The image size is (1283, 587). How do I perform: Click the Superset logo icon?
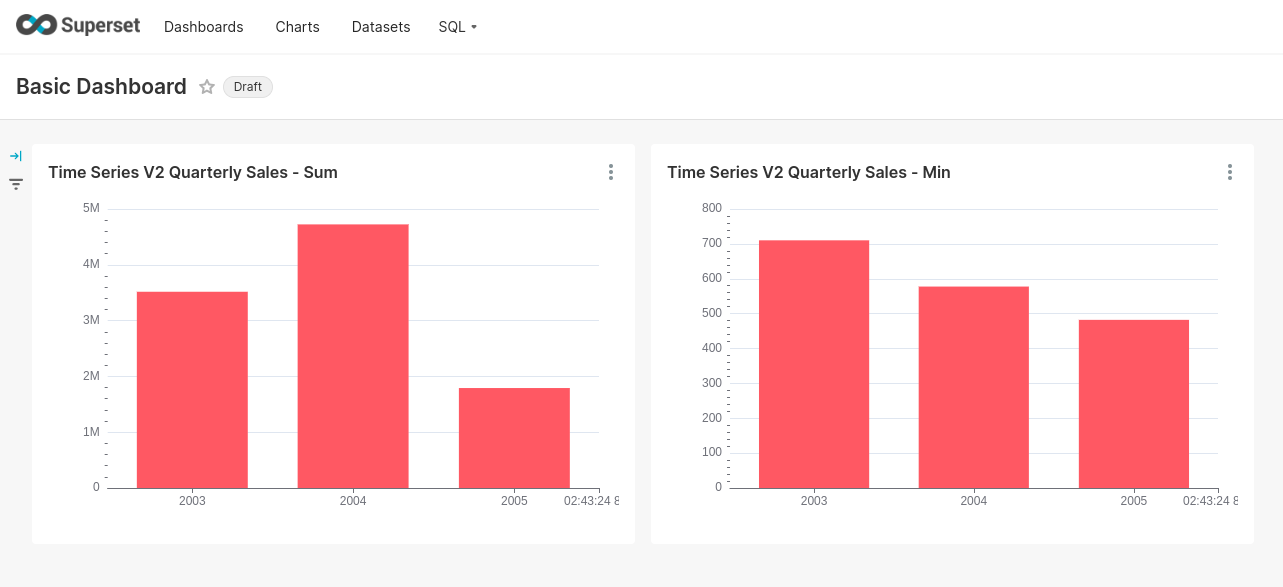[x=35, y=25]
